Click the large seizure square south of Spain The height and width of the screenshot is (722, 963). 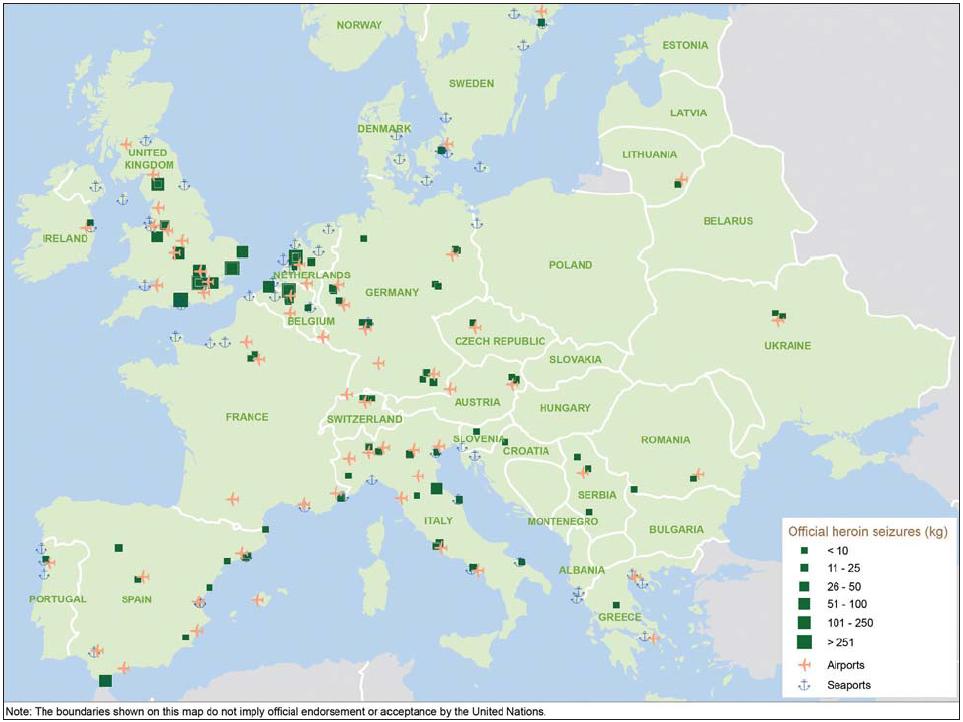tap(105, 681)
